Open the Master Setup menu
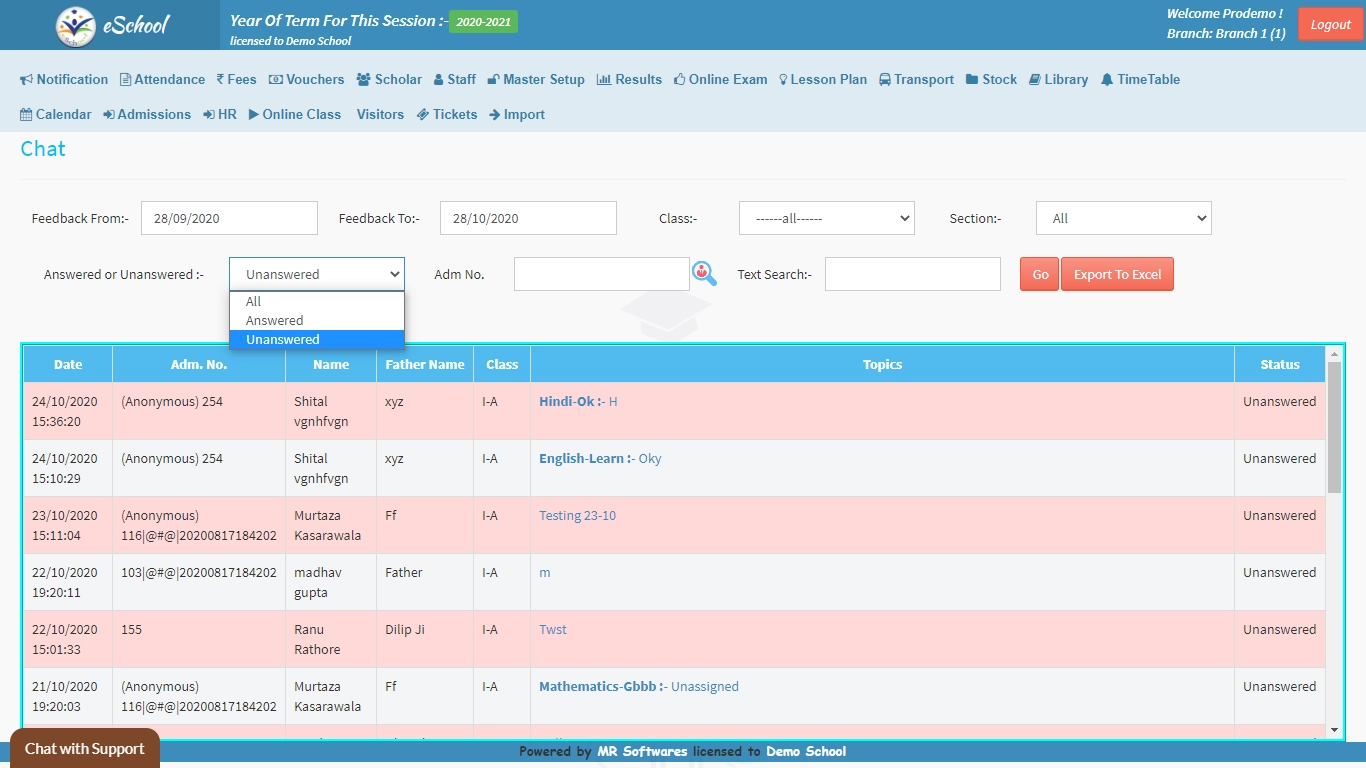Screen dimensions: 1366x768 click(x=536, y=80)
